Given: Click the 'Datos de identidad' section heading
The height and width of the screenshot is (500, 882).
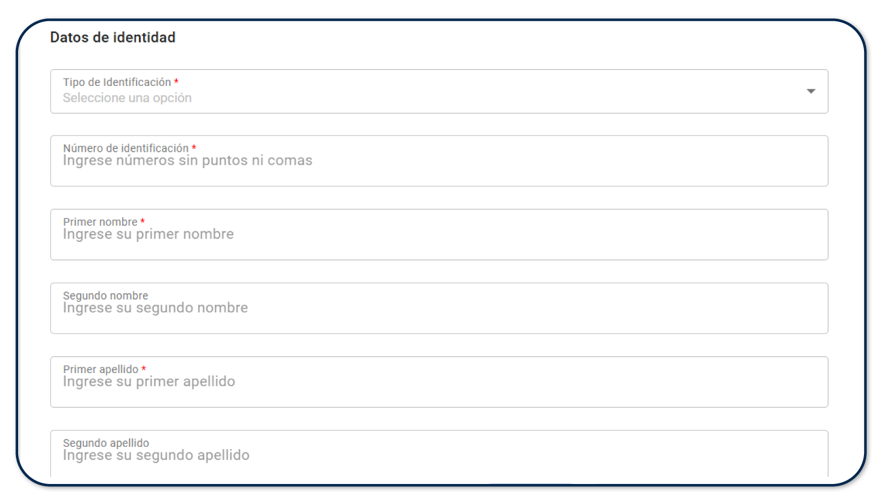Looking at the screenshot, I should click(x=113, y=38).
